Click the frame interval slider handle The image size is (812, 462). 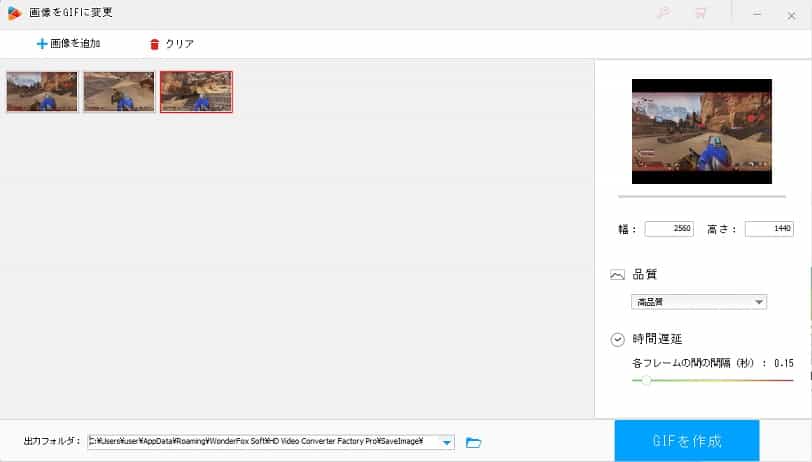(x=646, y=380)
